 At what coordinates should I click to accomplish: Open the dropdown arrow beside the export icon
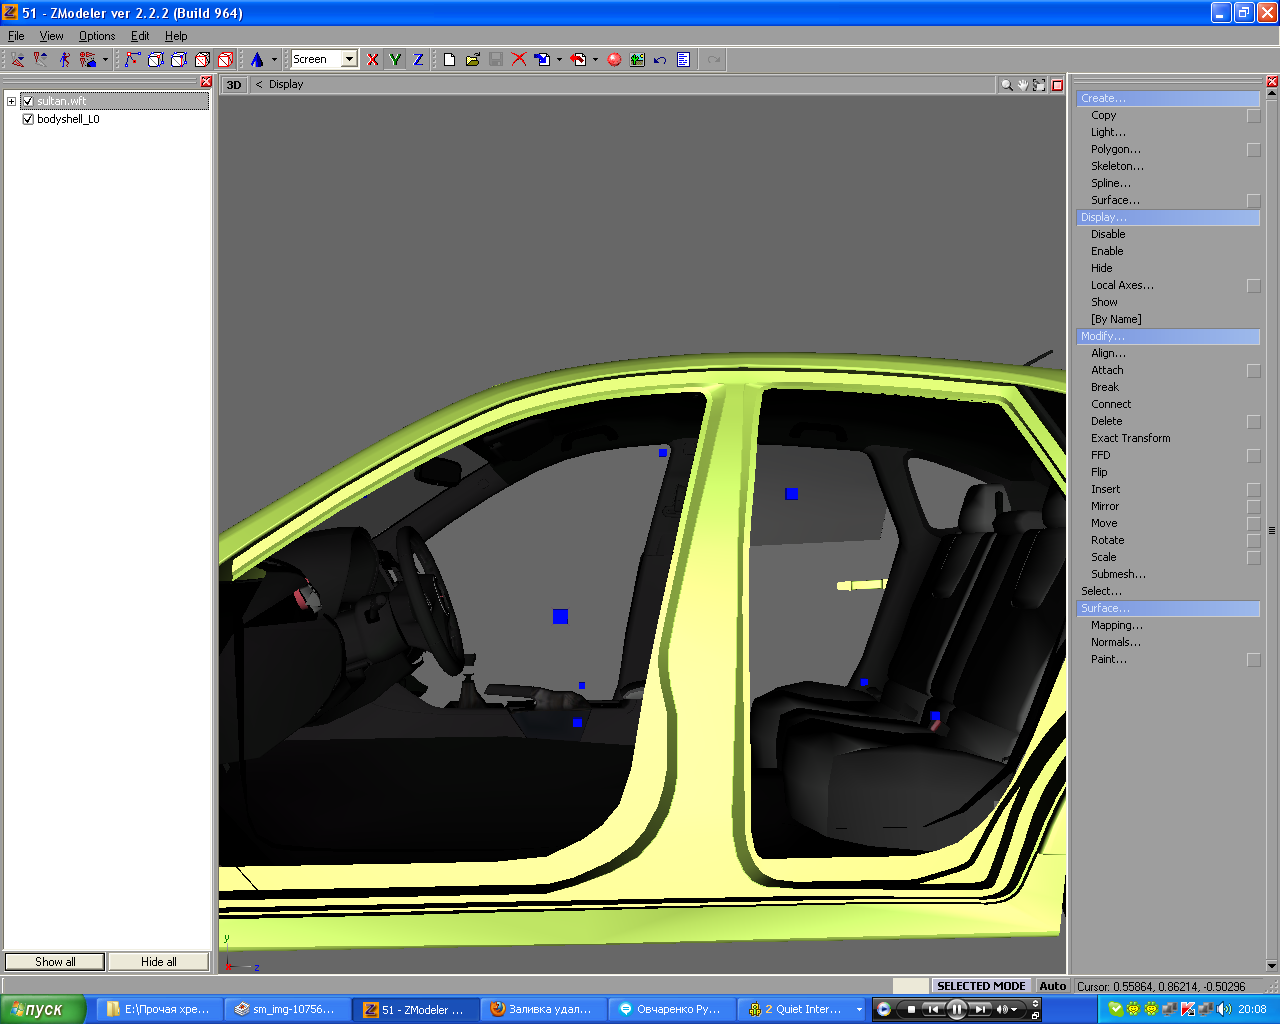point(595,60)
